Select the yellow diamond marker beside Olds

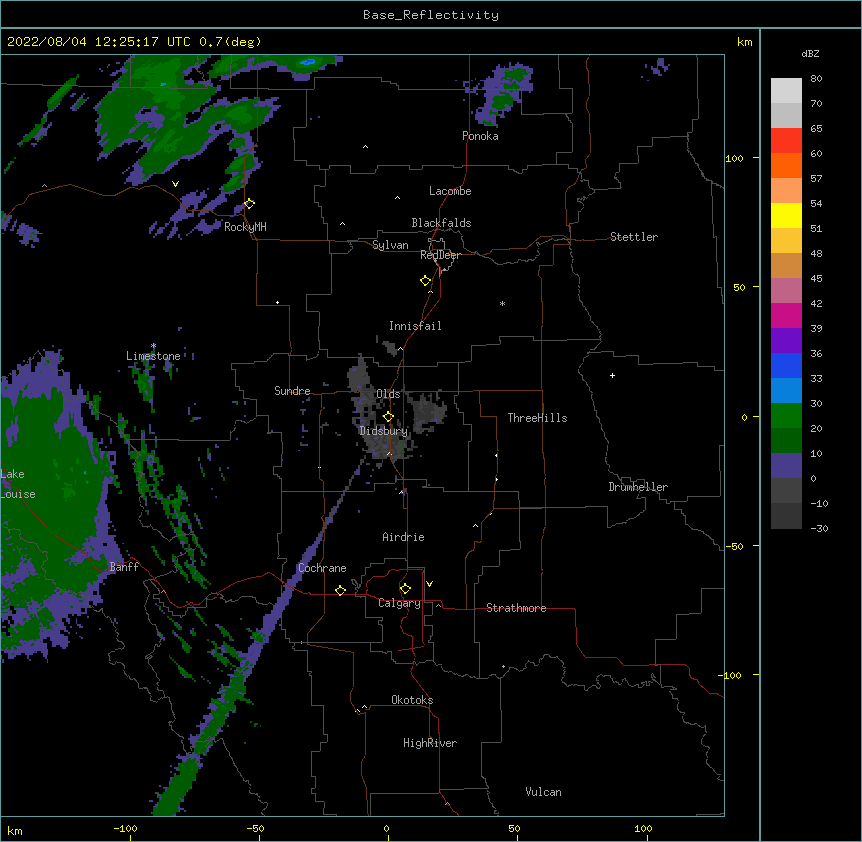pyautogui.click(x=388, y=417)
